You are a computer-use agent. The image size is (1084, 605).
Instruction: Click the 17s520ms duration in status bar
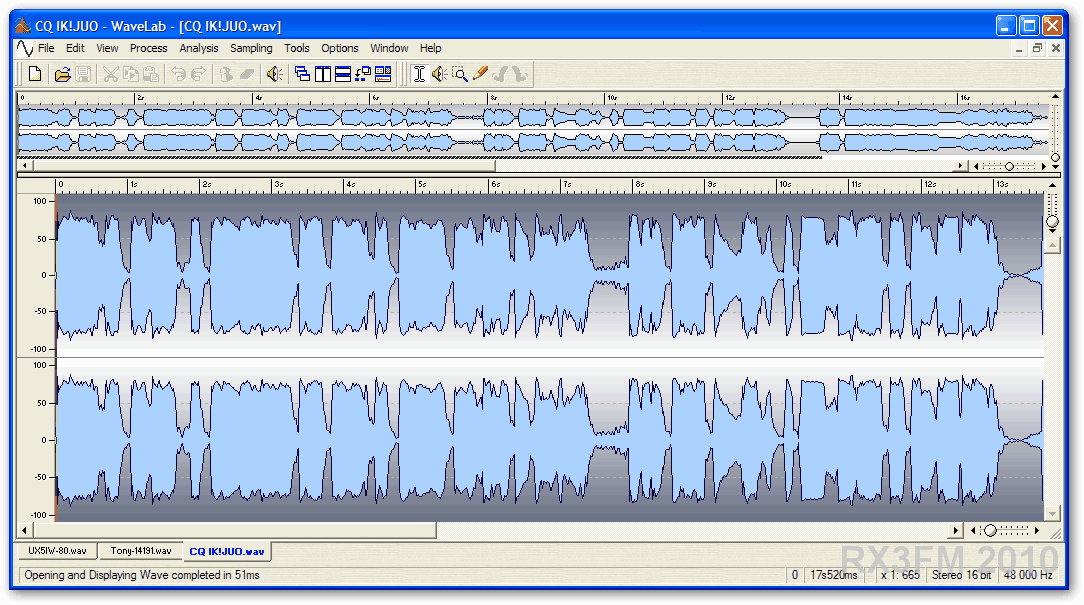pyautogui.click(x=834, y=575)
